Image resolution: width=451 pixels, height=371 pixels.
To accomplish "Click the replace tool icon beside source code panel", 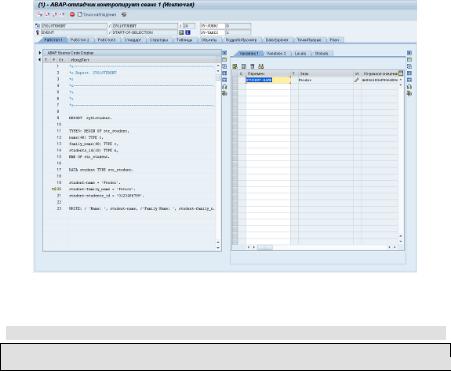I will click(x=224, y=66).
